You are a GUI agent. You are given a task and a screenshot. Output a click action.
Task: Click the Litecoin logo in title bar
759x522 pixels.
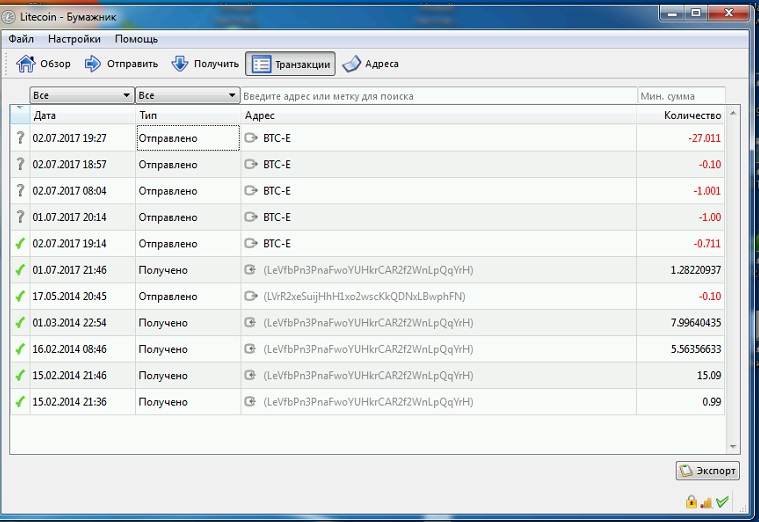pos(8,17)
